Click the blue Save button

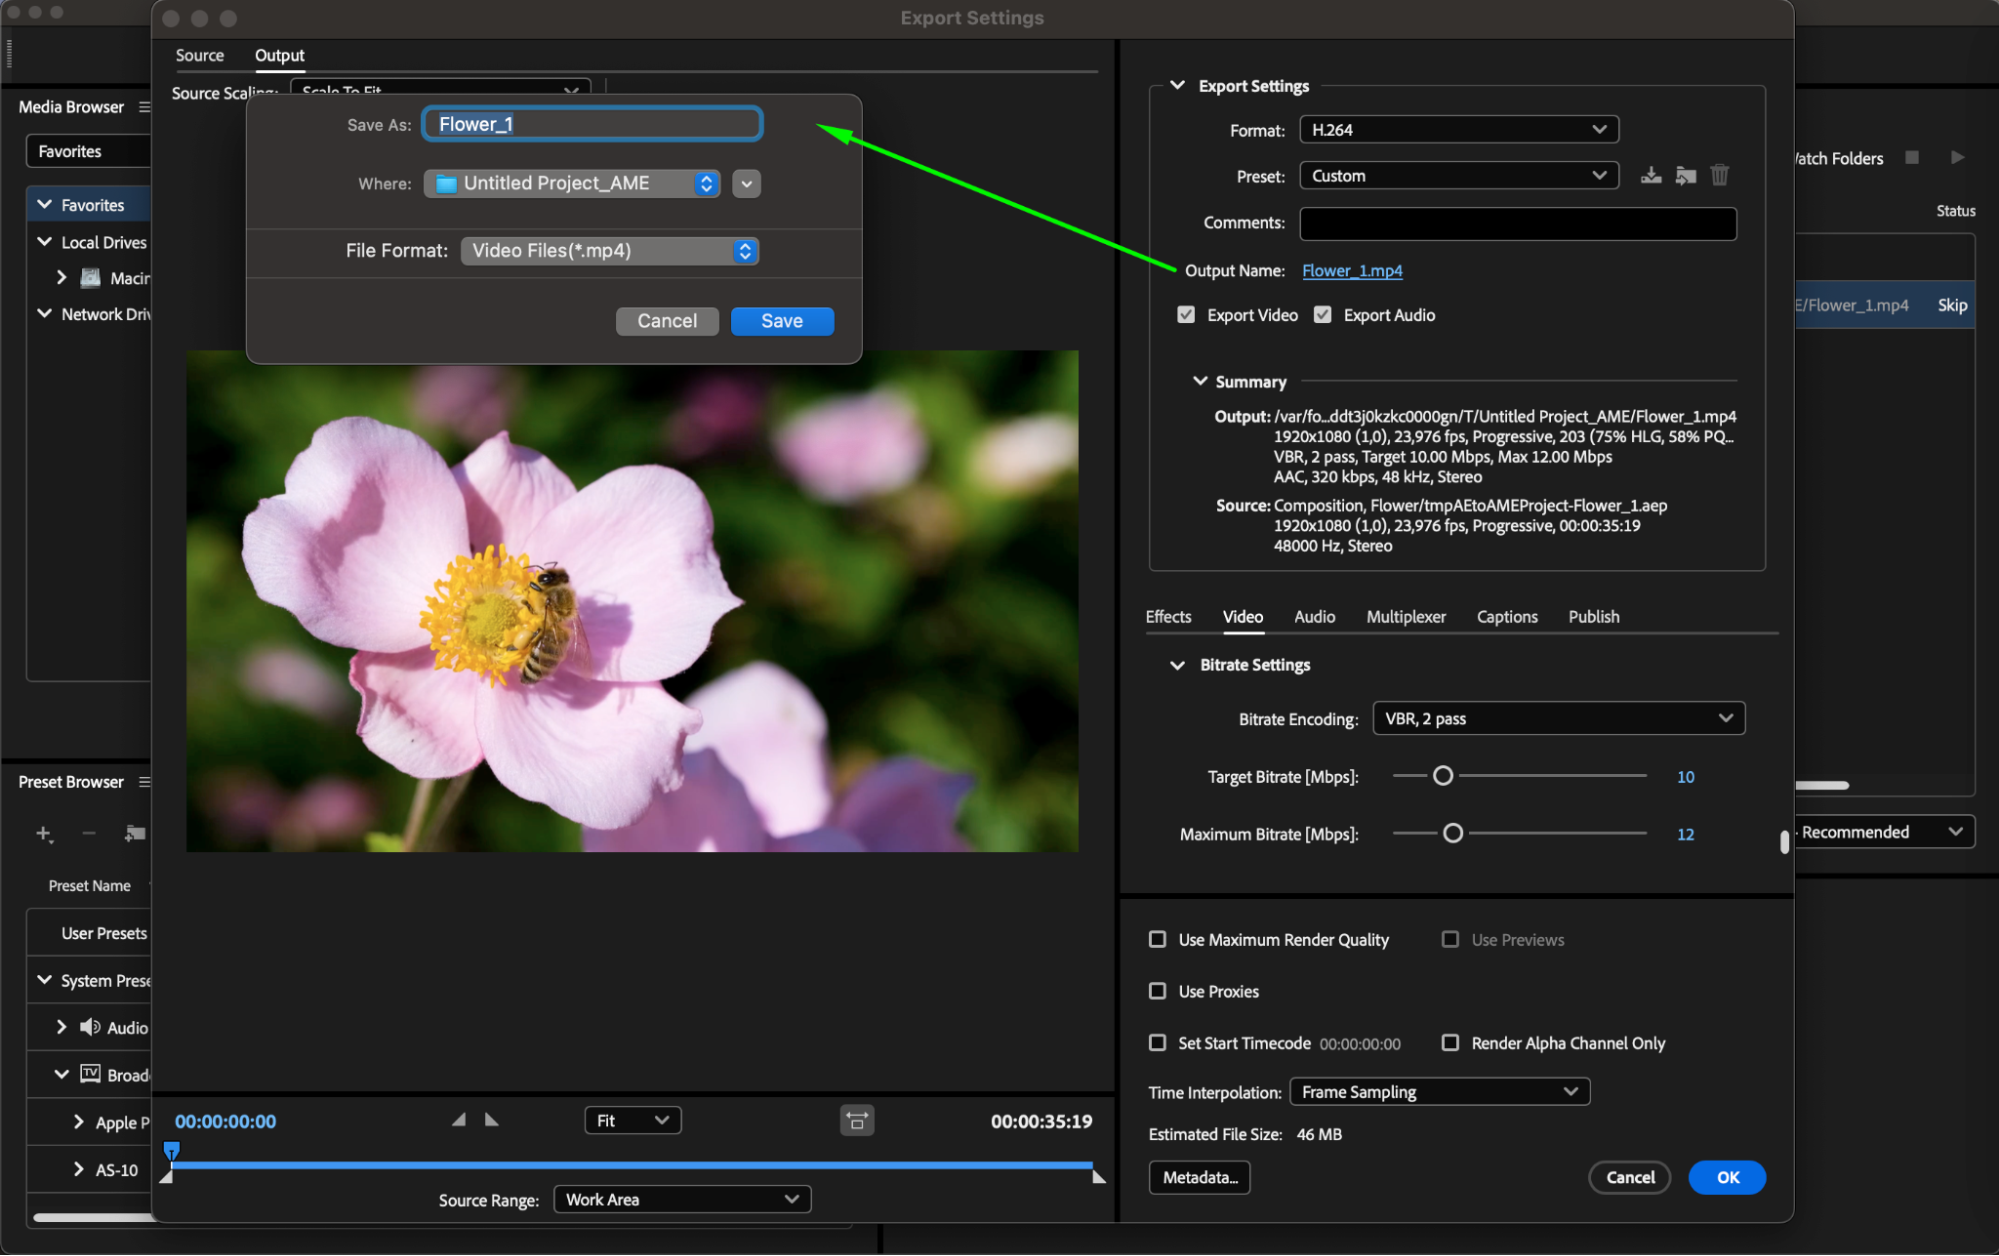(782, 321)
